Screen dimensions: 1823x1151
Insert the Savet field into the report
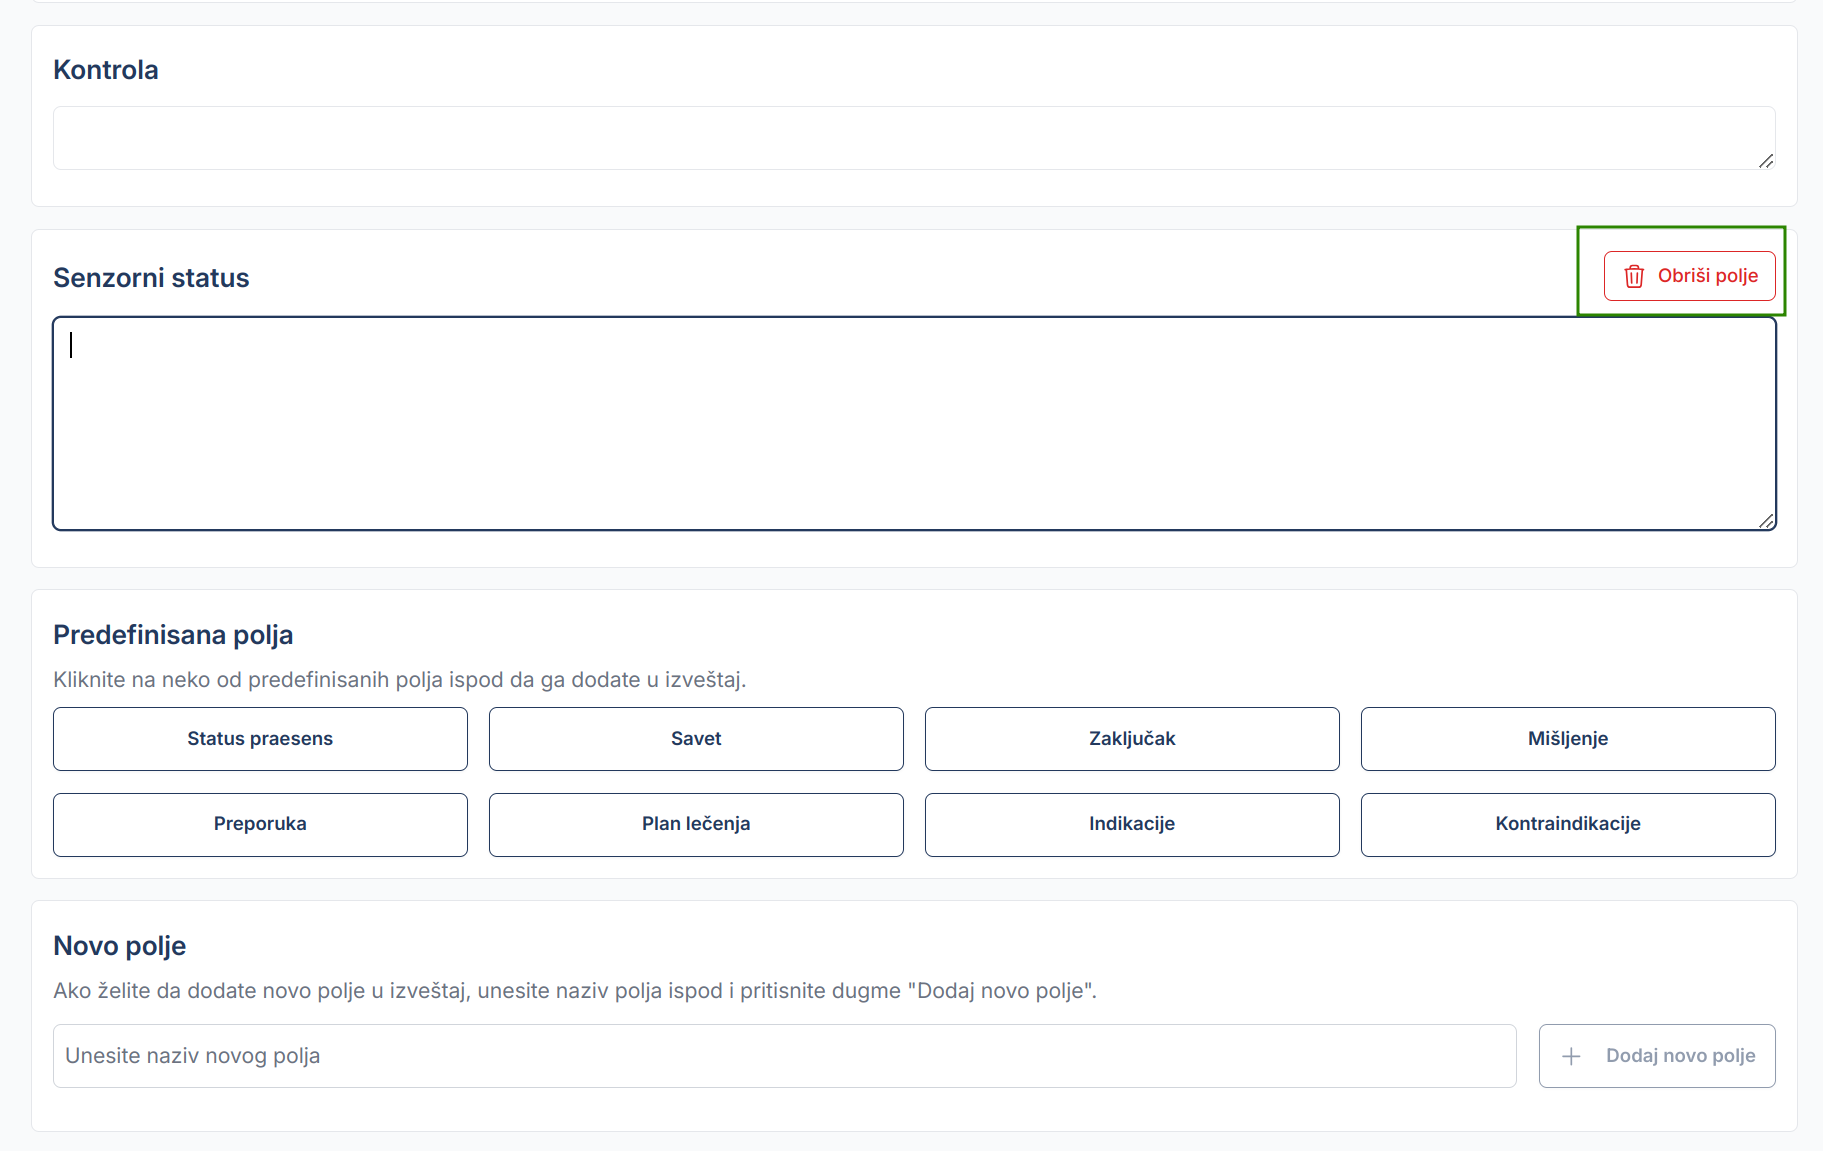pos(695,739)
